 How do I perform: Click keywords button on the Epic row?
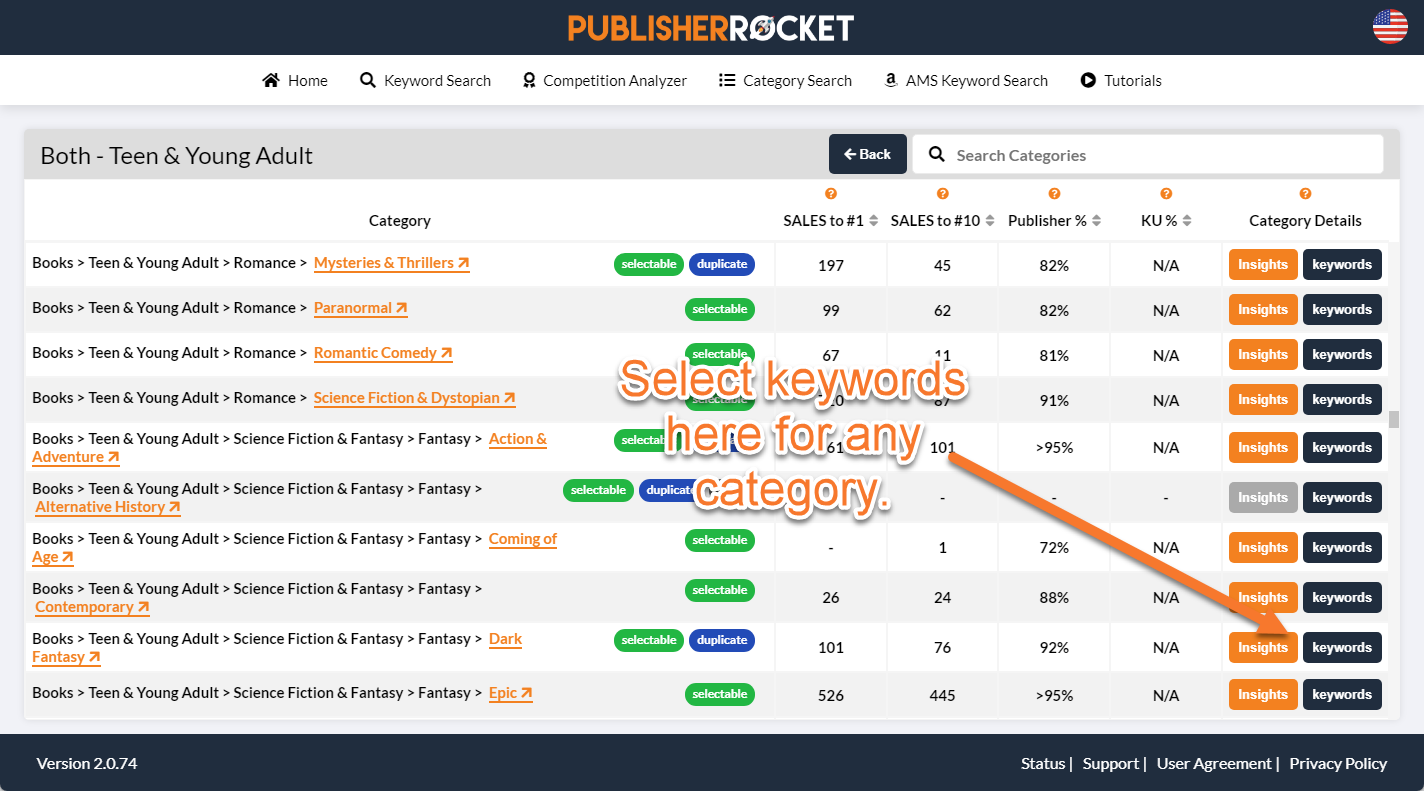1341,694
